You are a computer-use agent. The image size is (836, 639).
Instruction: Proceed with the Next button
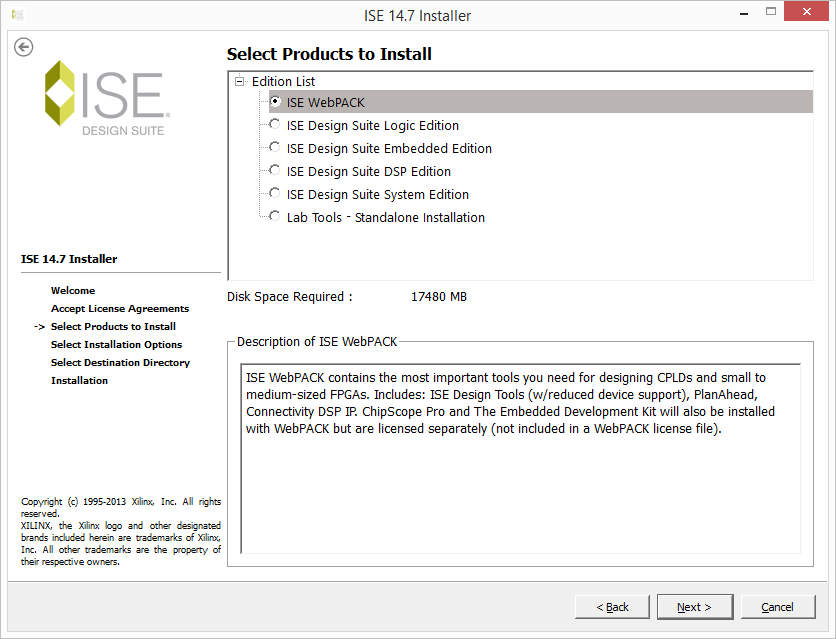pos(695,607)
